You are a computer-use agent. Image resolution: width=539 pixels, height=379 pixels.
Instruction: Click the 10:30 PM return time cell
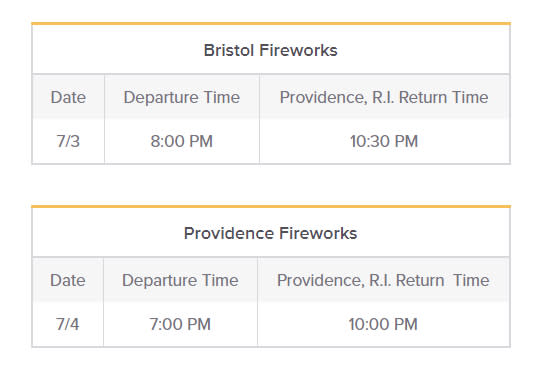tap(384, 141)
